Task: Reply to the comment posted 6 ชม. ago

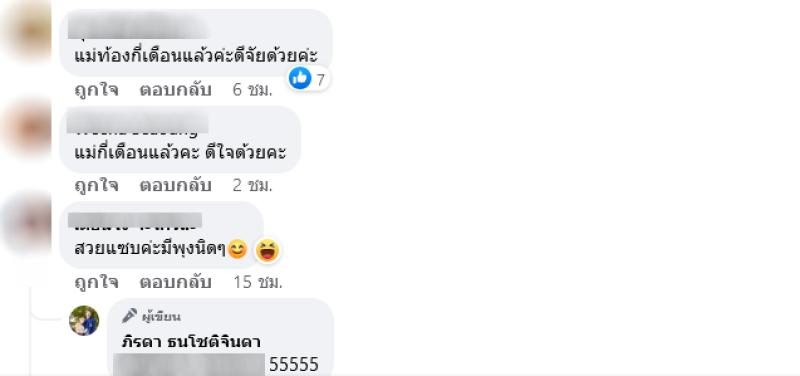Action: [176, 90]
